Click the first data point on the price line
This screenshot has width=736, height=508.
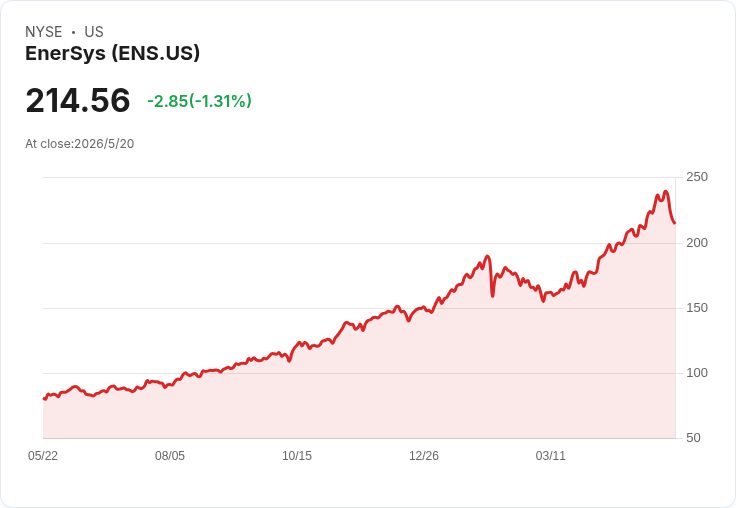tap(44, 399)
